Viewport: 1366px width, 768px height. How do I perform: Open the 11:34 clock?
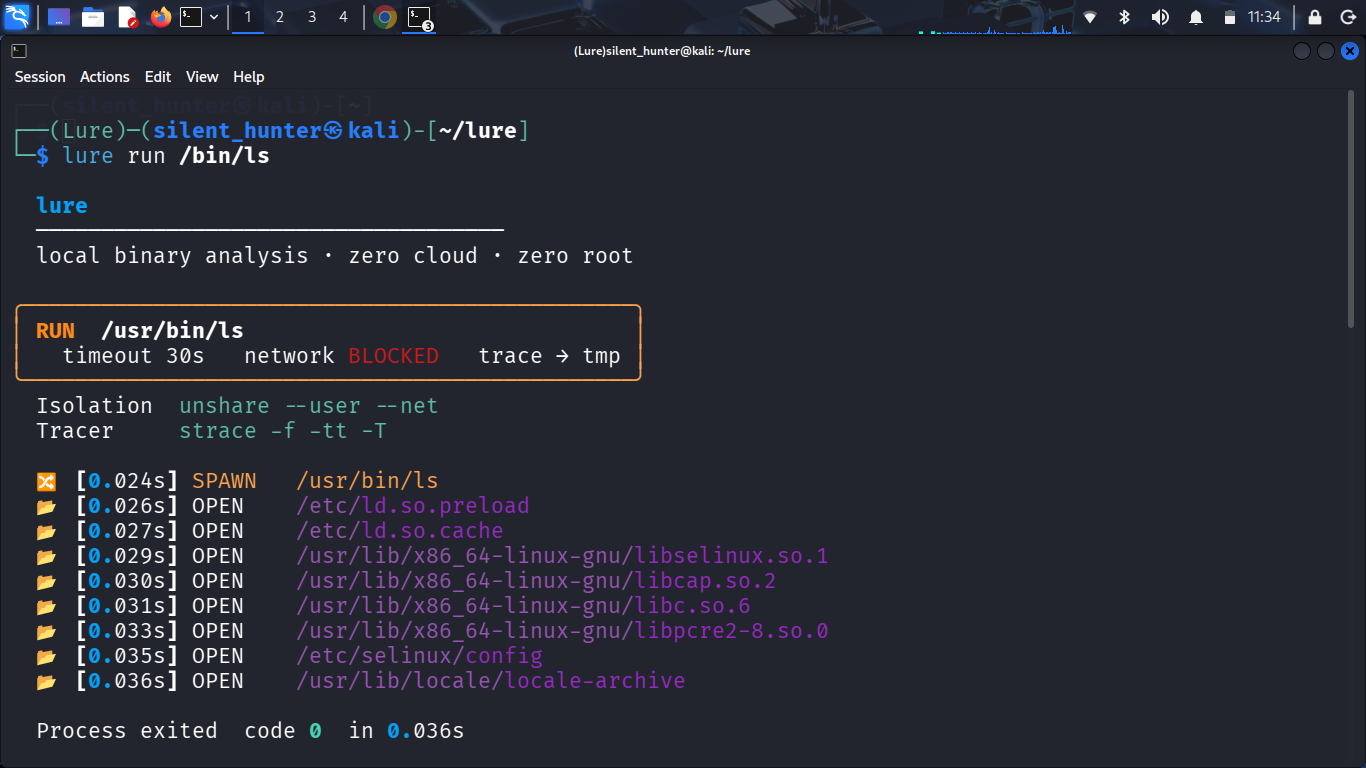pos(1264,17)
